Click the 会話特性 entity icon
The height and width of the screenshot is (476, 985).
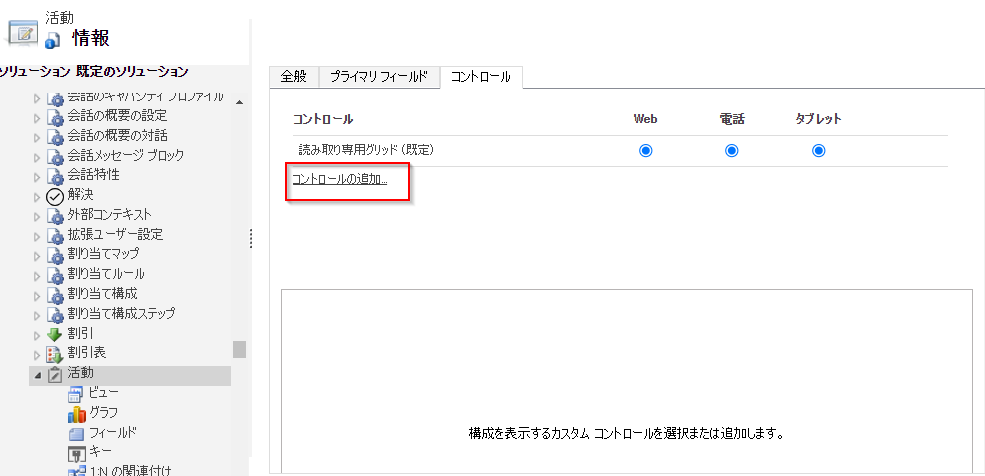(x=56, y=176)
